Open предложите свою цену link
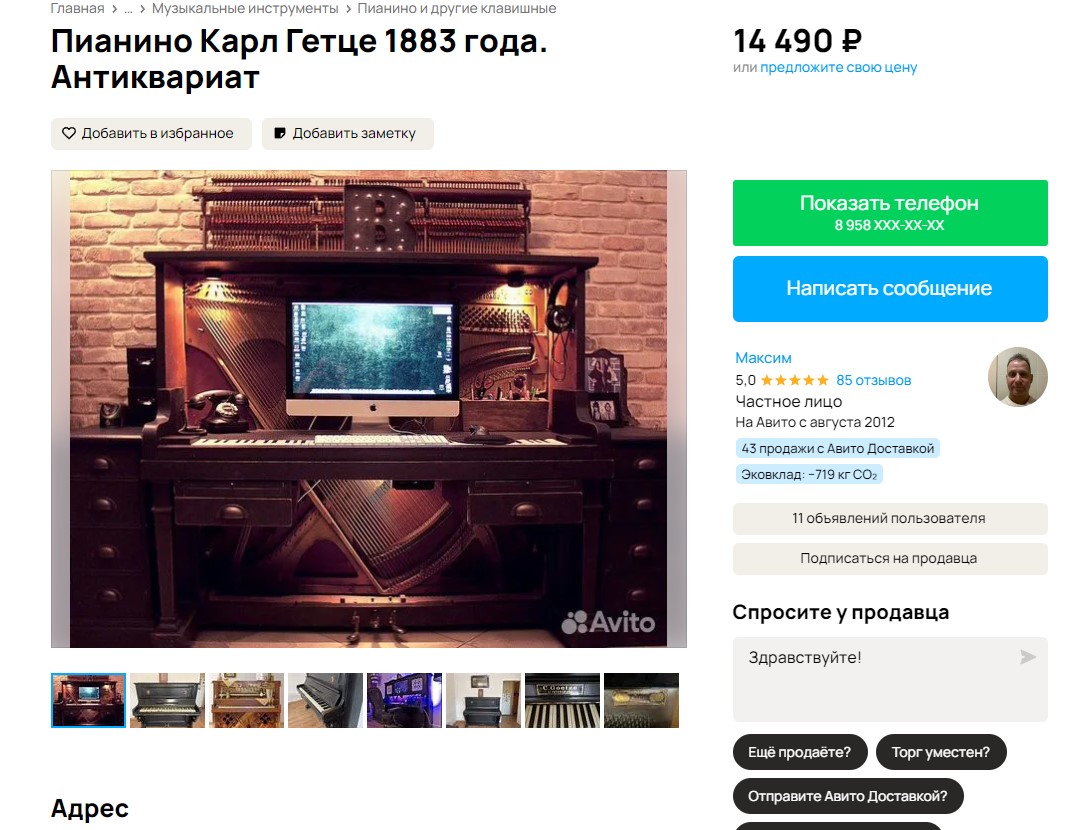This screenshot has width=1069, height=830. (839, 68)
